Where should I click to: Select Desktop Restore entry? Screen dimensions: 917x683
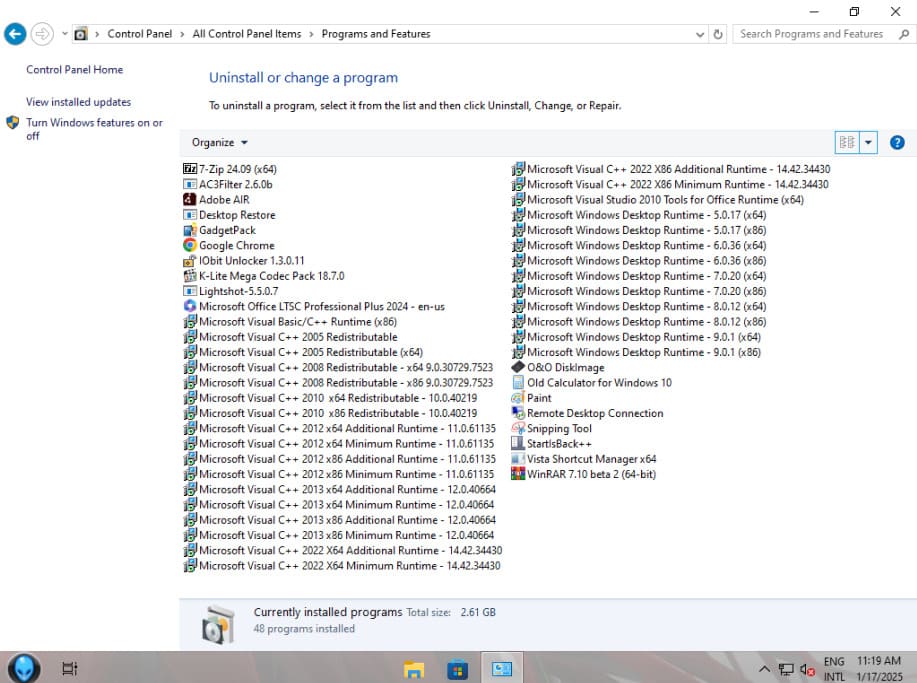(229, 215)
